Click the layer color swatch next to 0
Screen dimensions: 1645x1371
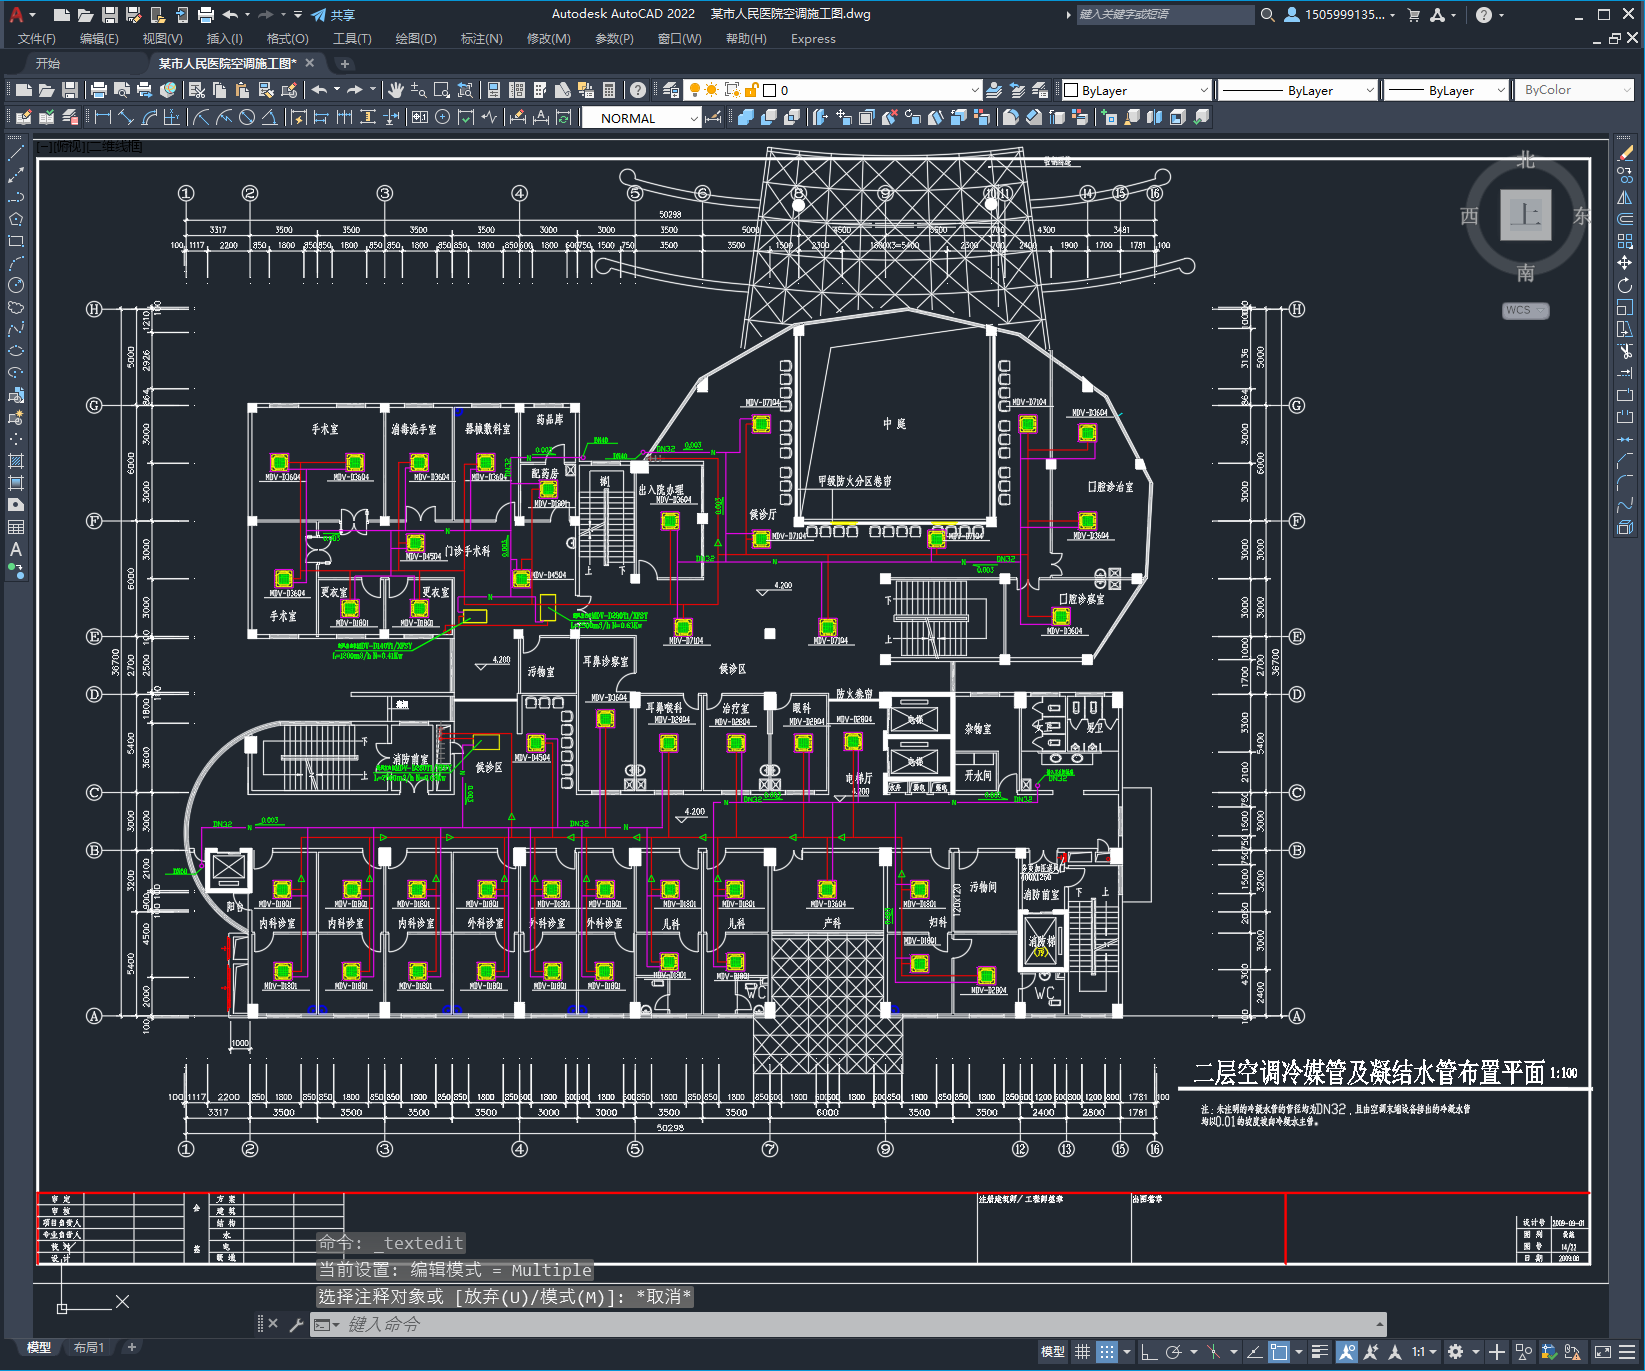coord(770,90)
